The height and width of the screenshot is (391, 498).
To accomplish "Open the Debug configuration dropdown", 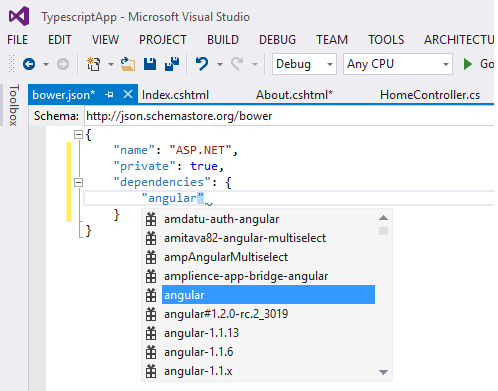I will click(304, 64).
